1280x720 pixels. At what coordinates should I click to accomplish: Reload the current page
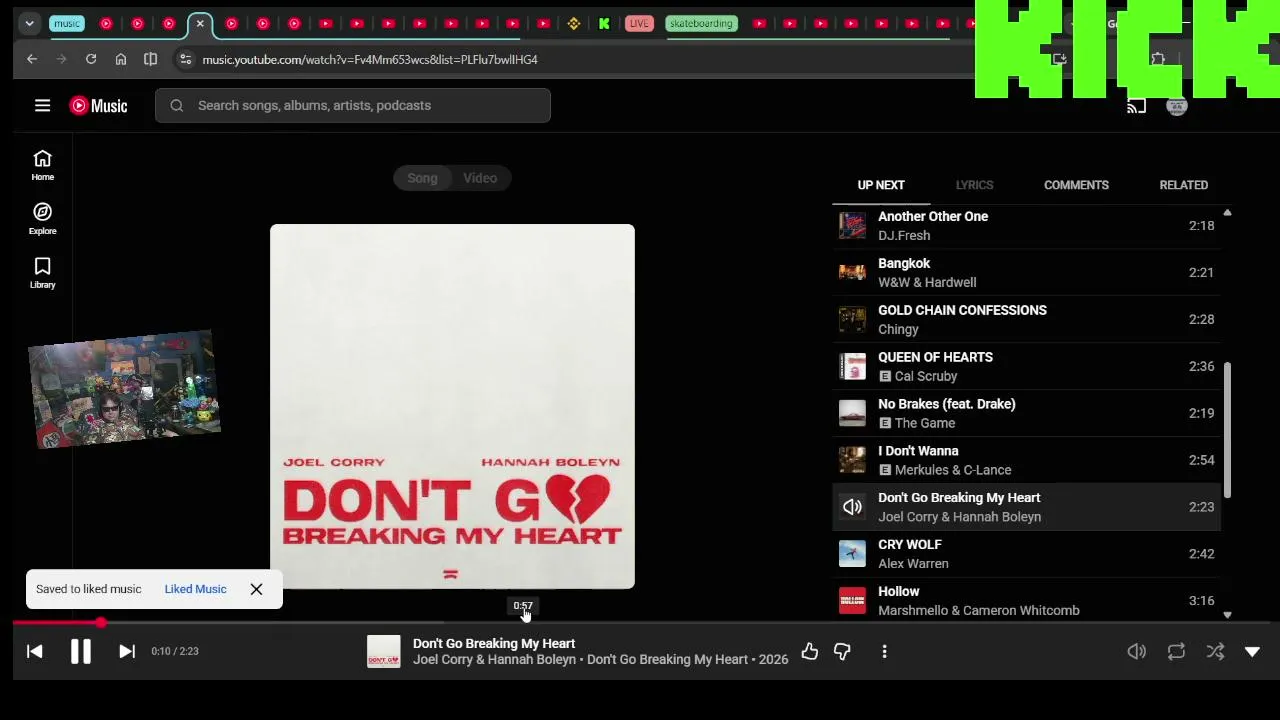(91, 59)
